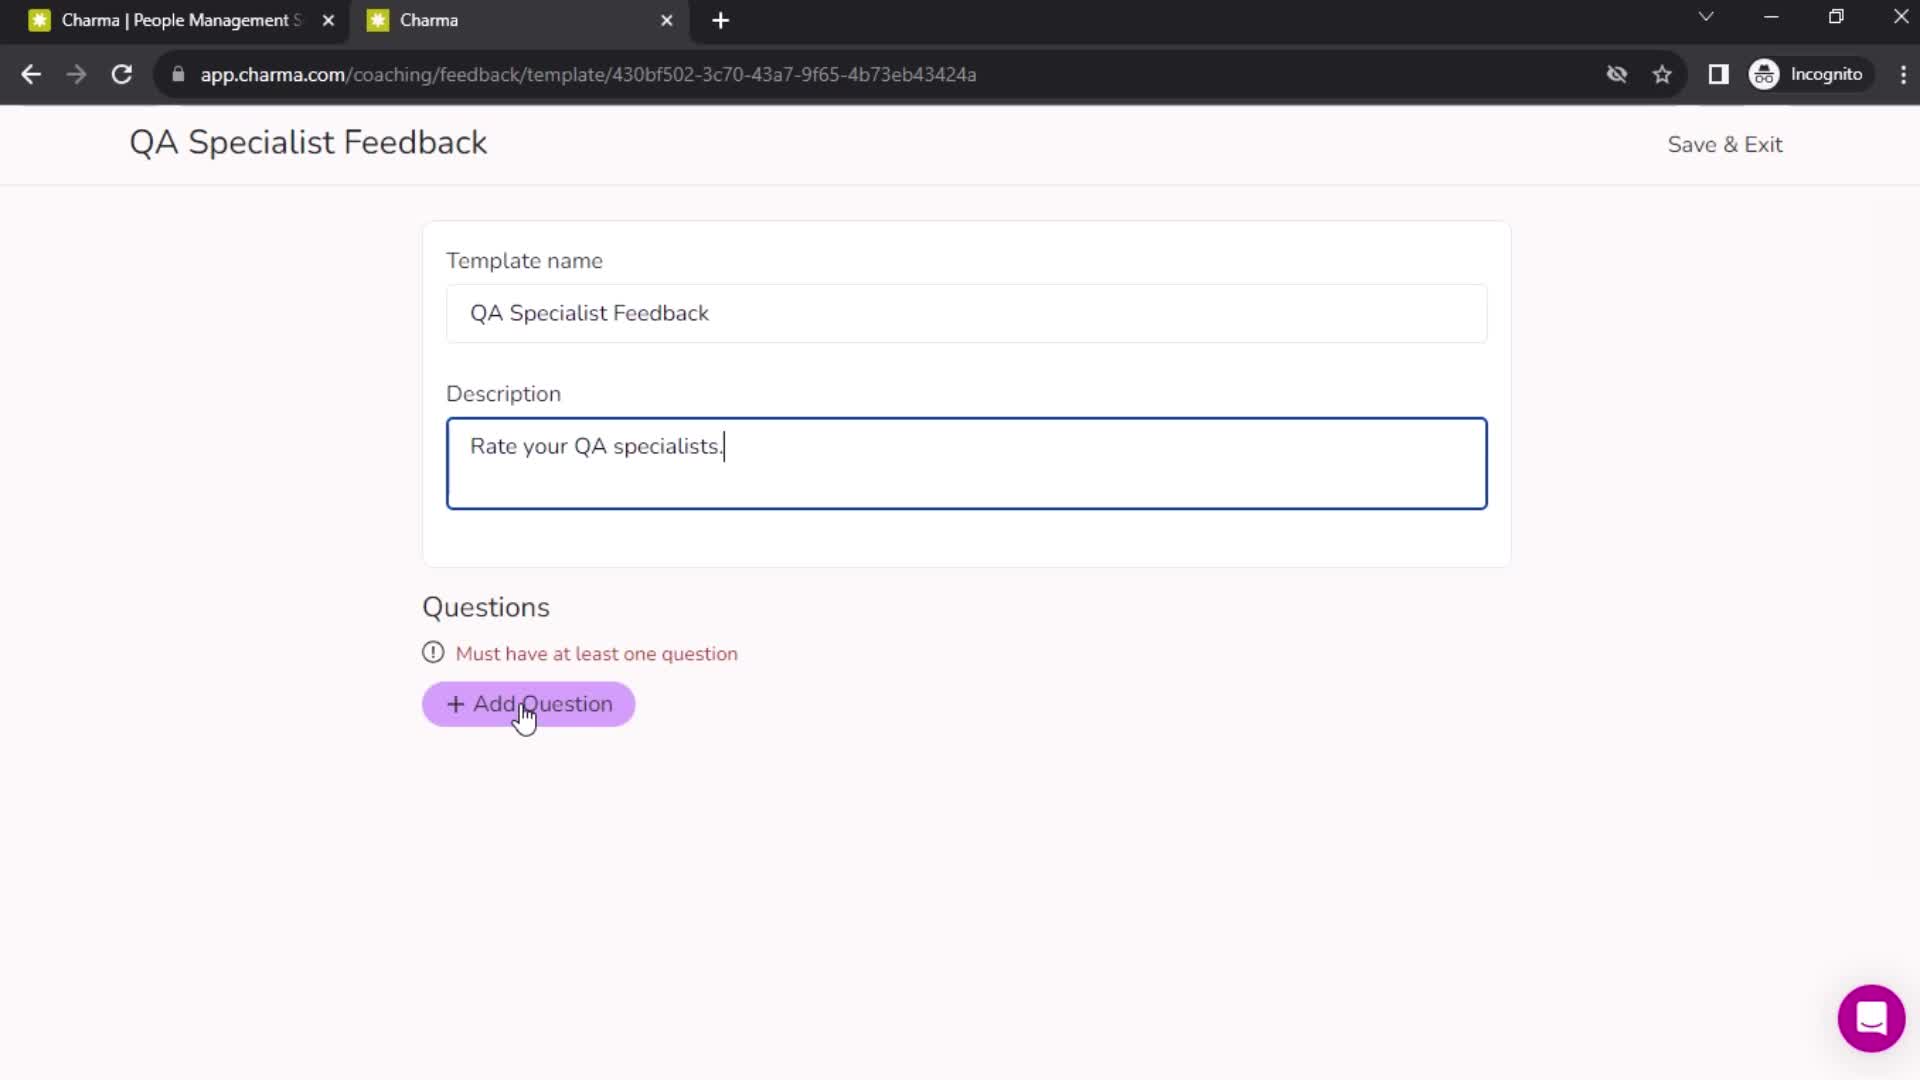Click the address bar URL
Screen dimensions: 1920x1080
(x=588, y=75)
